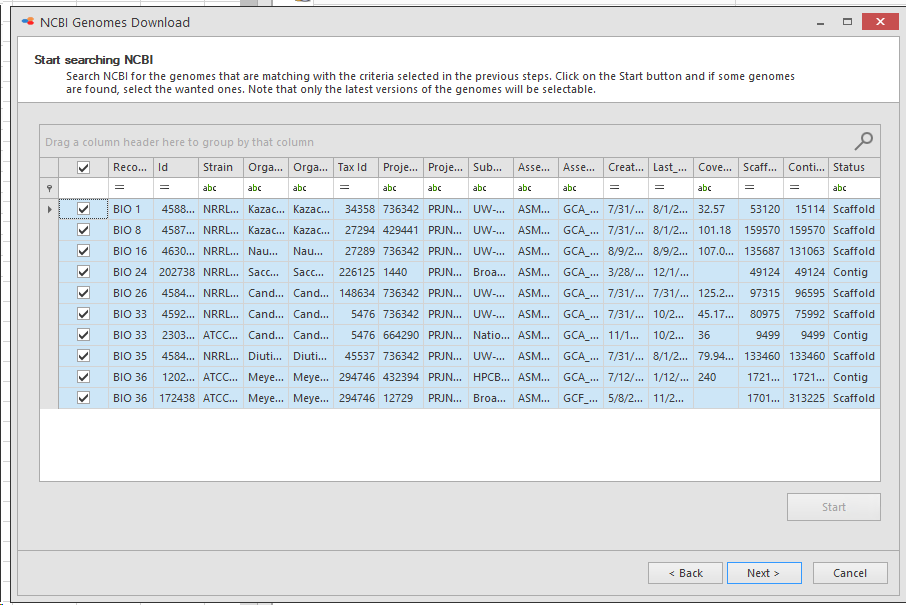The height and width of the screenshot is (605, 906).
Task: Uncheck the BIO 26 row checkbox
Action: pyautogui.click(x=83, y=293)
